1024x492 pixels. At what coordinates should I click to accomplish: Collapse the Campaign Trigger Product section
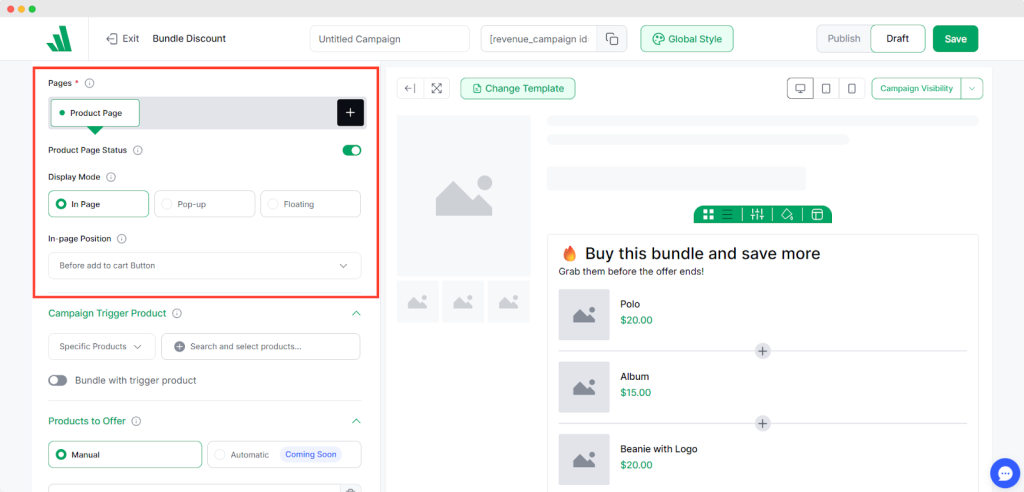click(x=355, y=313)
